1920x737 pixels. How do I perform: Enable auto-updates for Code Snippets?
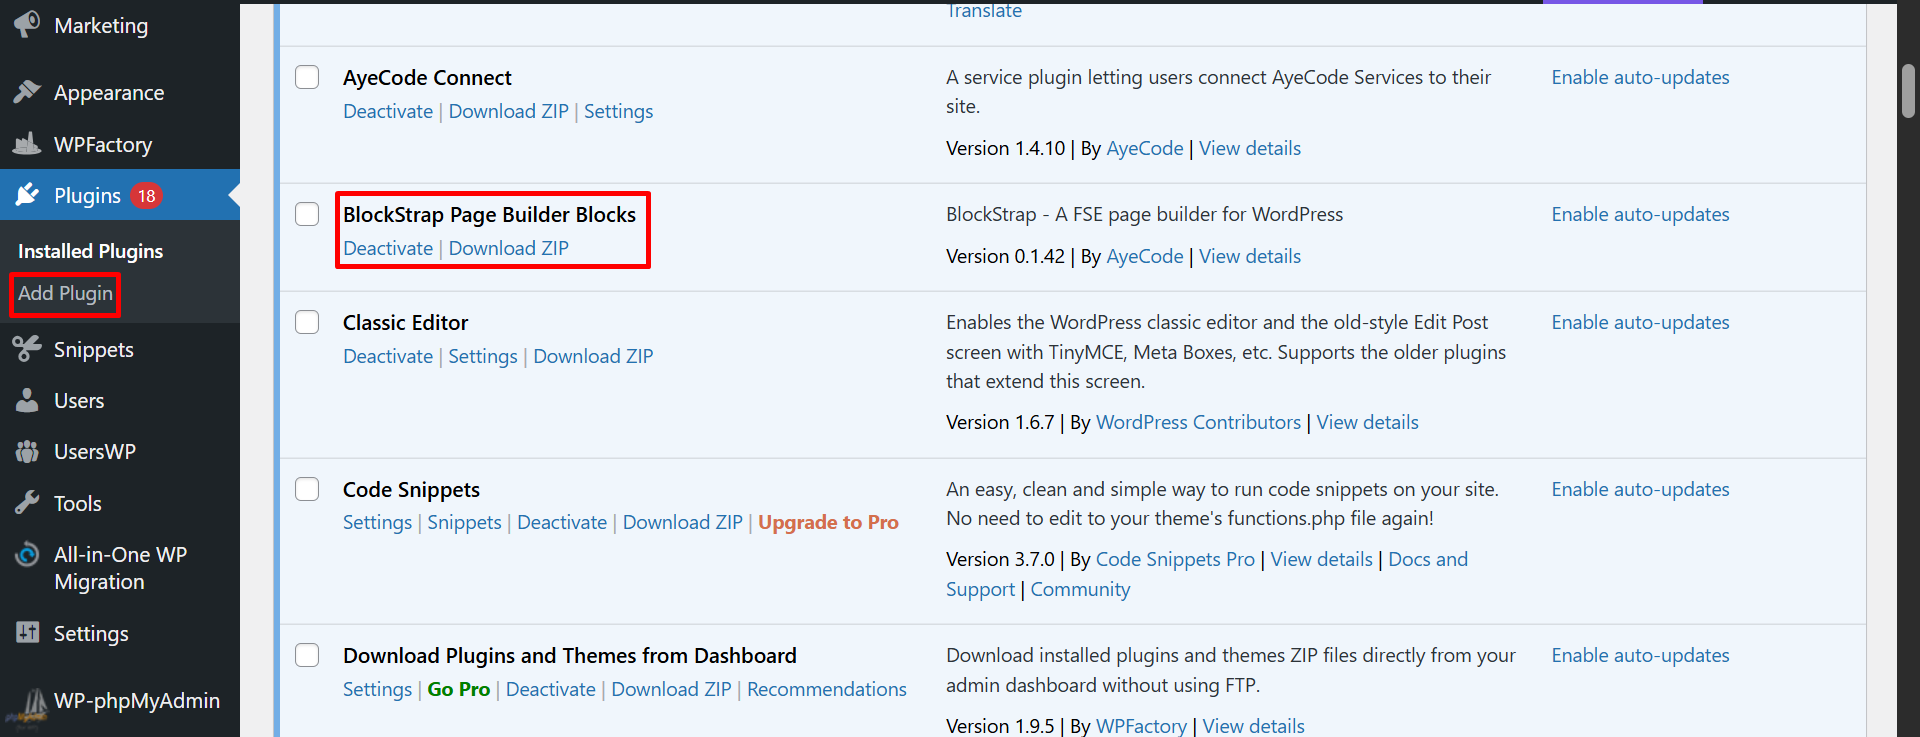tap(1640, 489)
